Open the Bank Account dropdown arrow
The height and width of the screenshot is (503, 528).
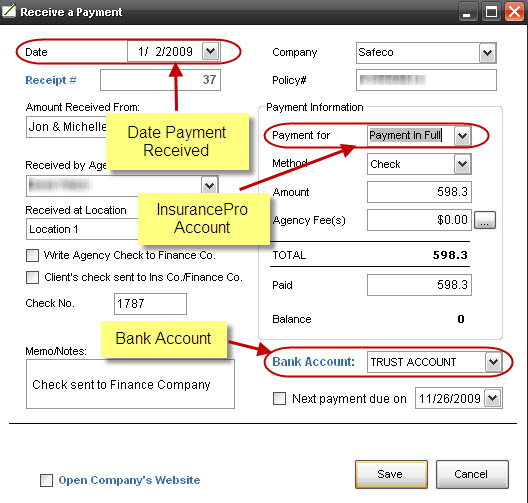point(493,362)
